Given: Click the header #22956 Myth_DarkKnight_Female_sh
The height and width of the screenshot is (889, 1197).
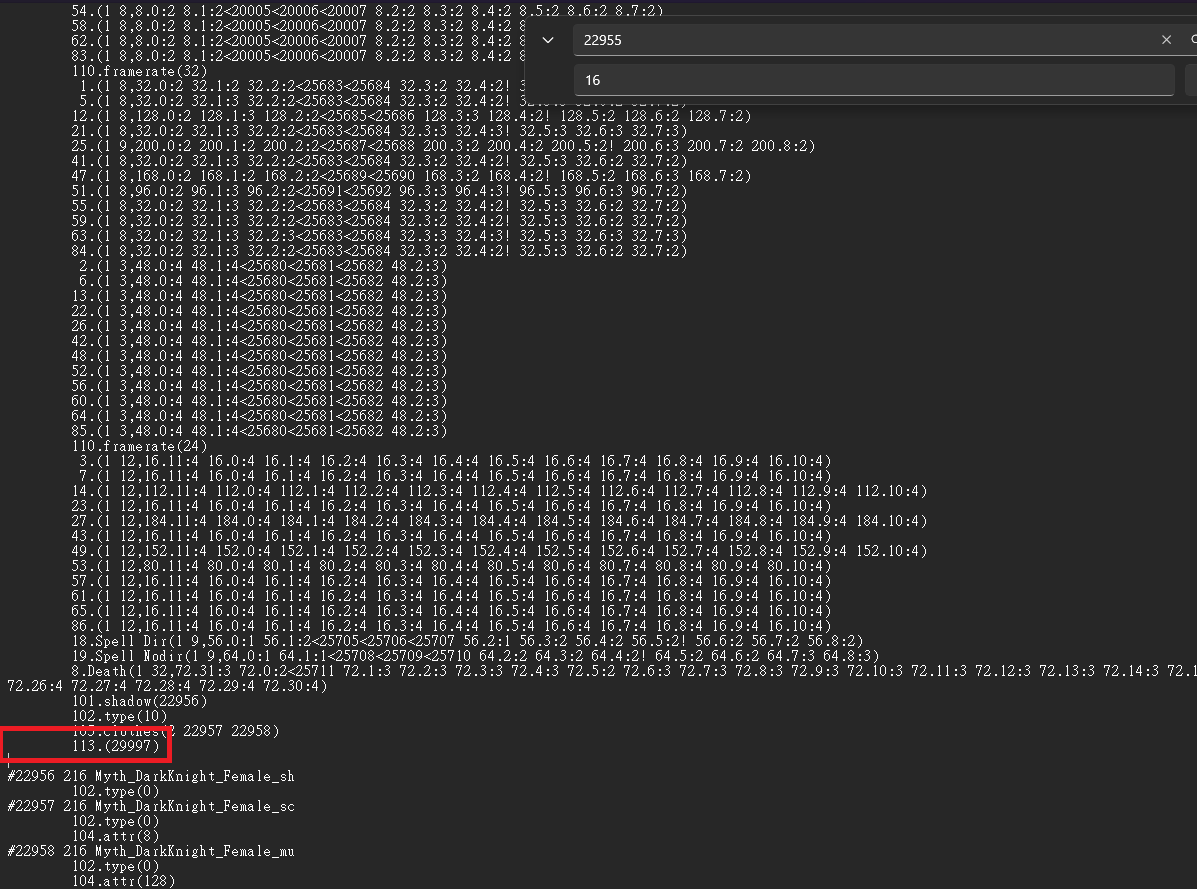Looking at the screenshot, I should [x=151, y=776].
